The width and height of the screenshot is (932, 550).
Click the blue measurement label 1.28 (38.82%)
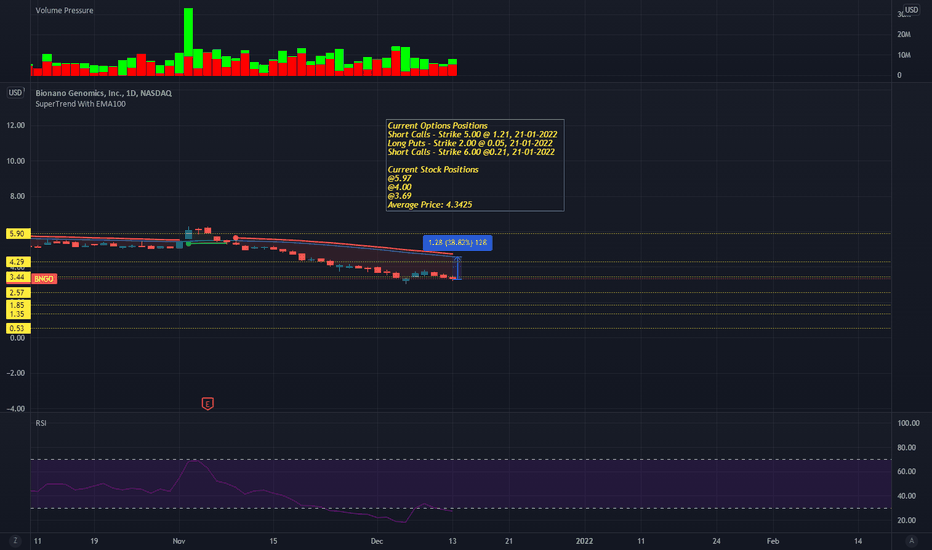point(458,243)
